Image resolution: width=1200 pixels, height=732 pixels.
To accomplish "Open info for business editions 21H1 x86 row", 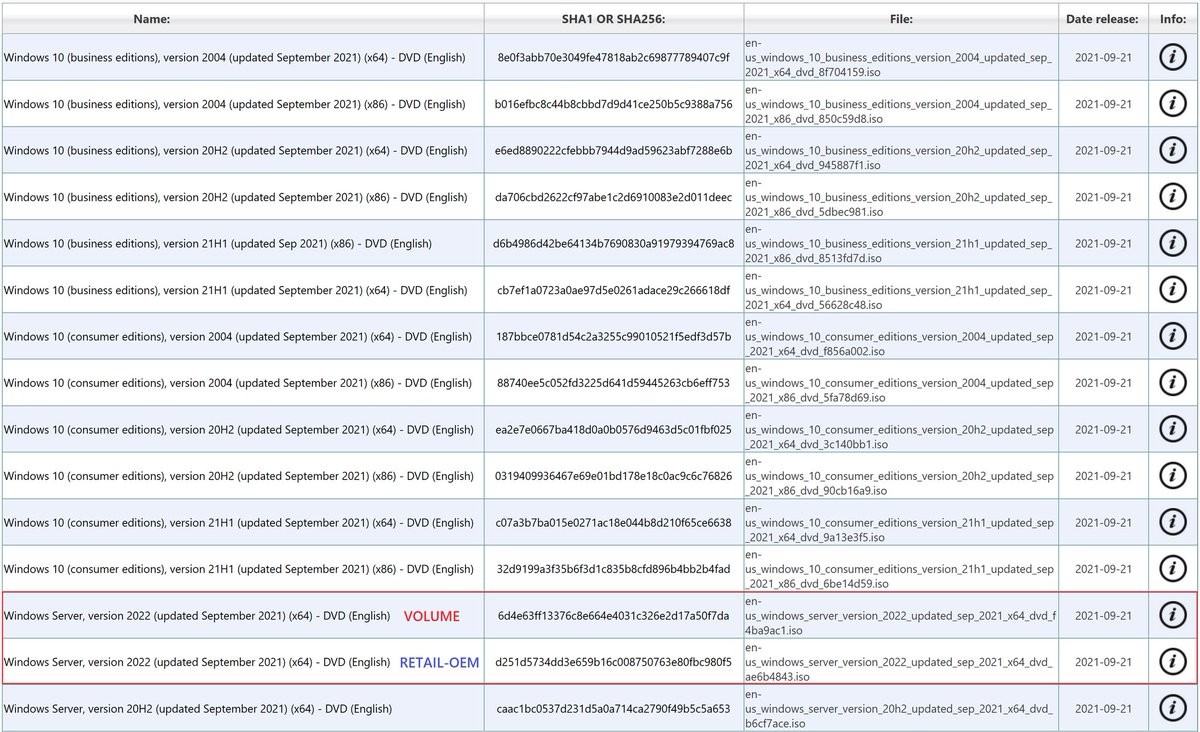I will (x=1171, y=243).
